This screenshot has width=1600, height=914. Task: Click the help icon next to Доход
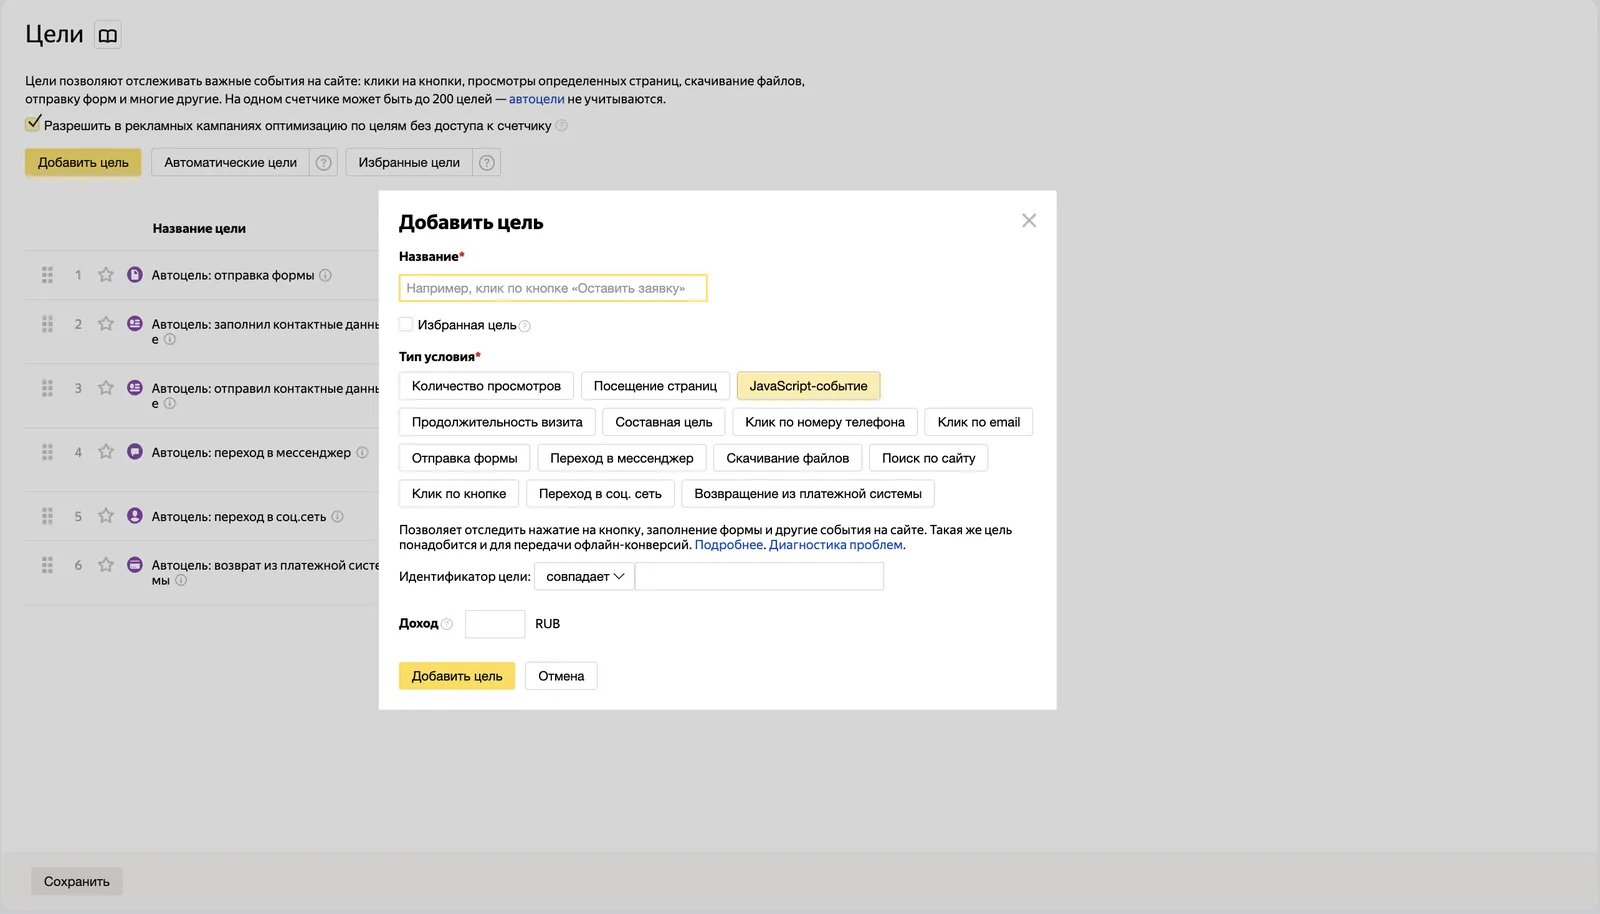447,624
